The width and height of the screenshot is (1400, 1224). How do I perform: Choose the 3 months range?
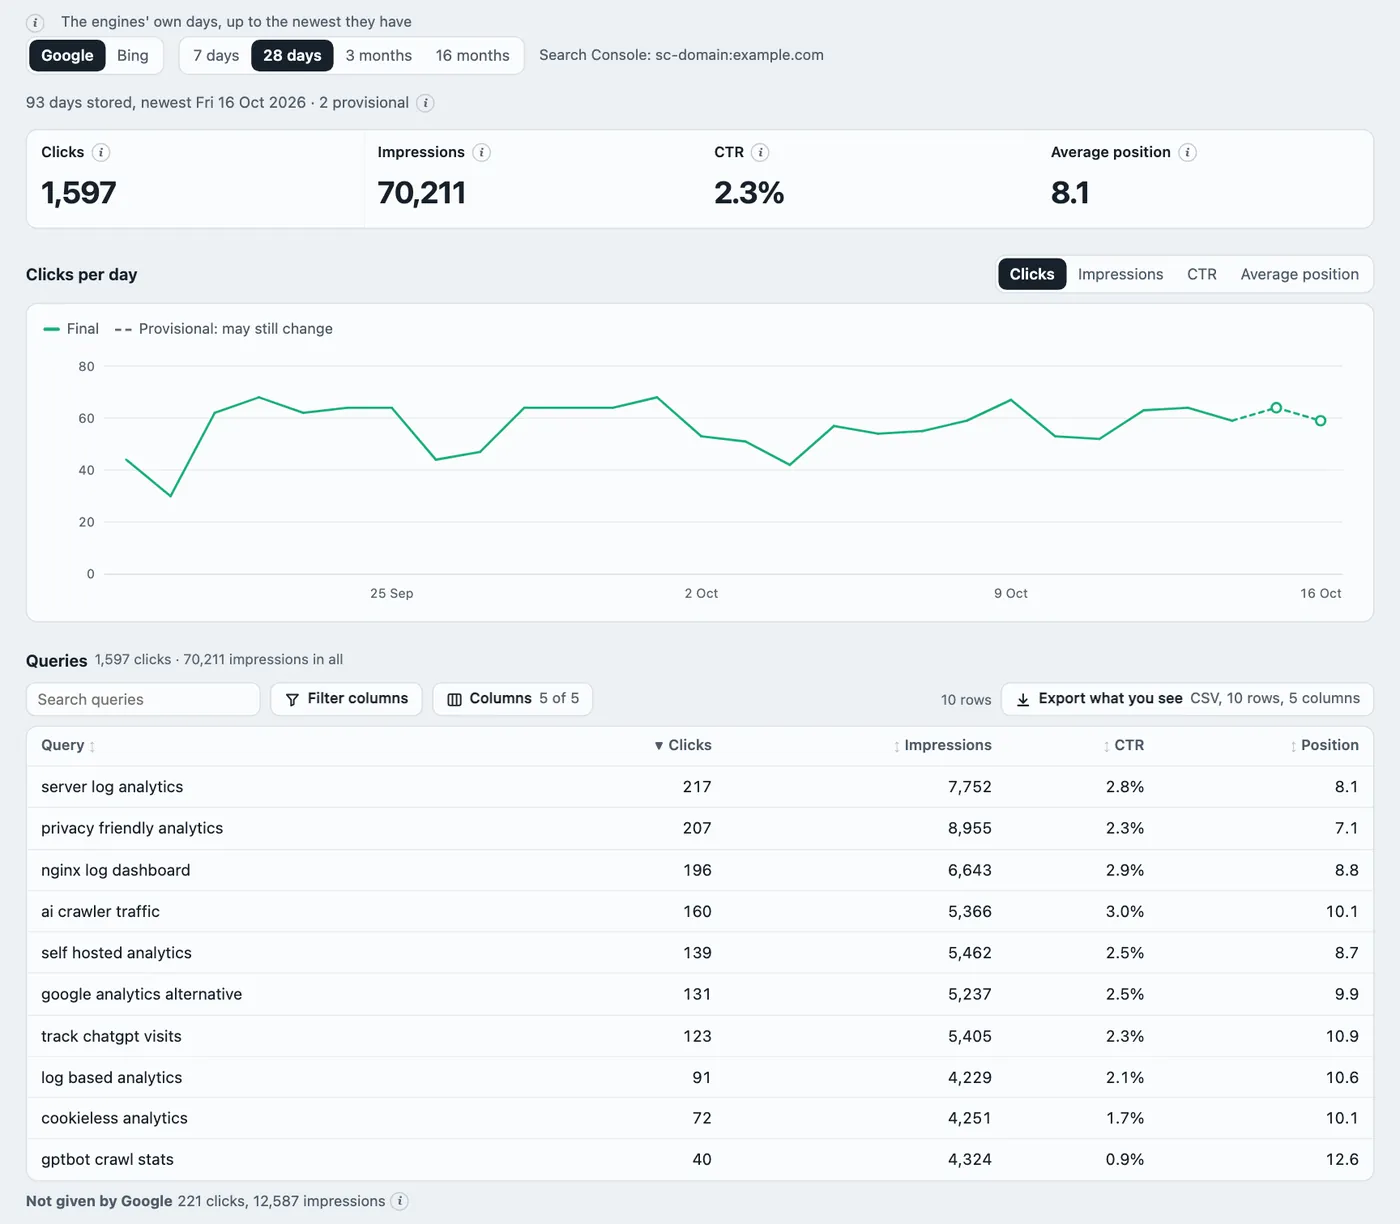(x=379, y=56)
